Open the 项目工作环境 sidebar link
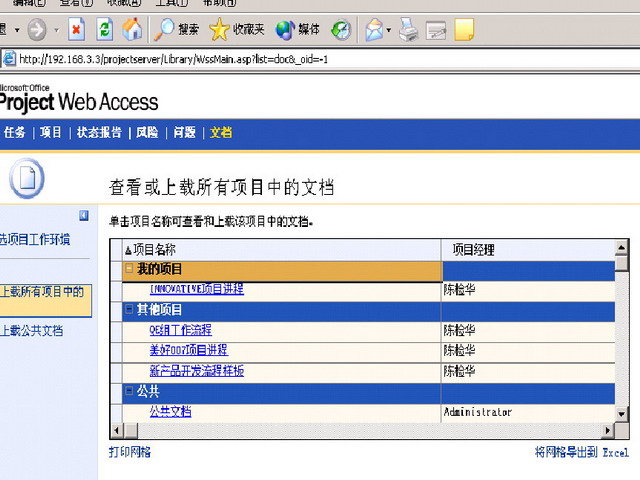The image size is (640, 480). [x=35, y=239]
